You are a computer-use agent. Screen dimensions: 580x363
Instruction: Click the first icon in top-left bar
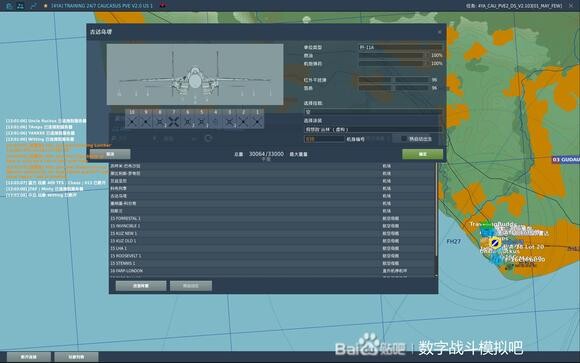(10, 6)
